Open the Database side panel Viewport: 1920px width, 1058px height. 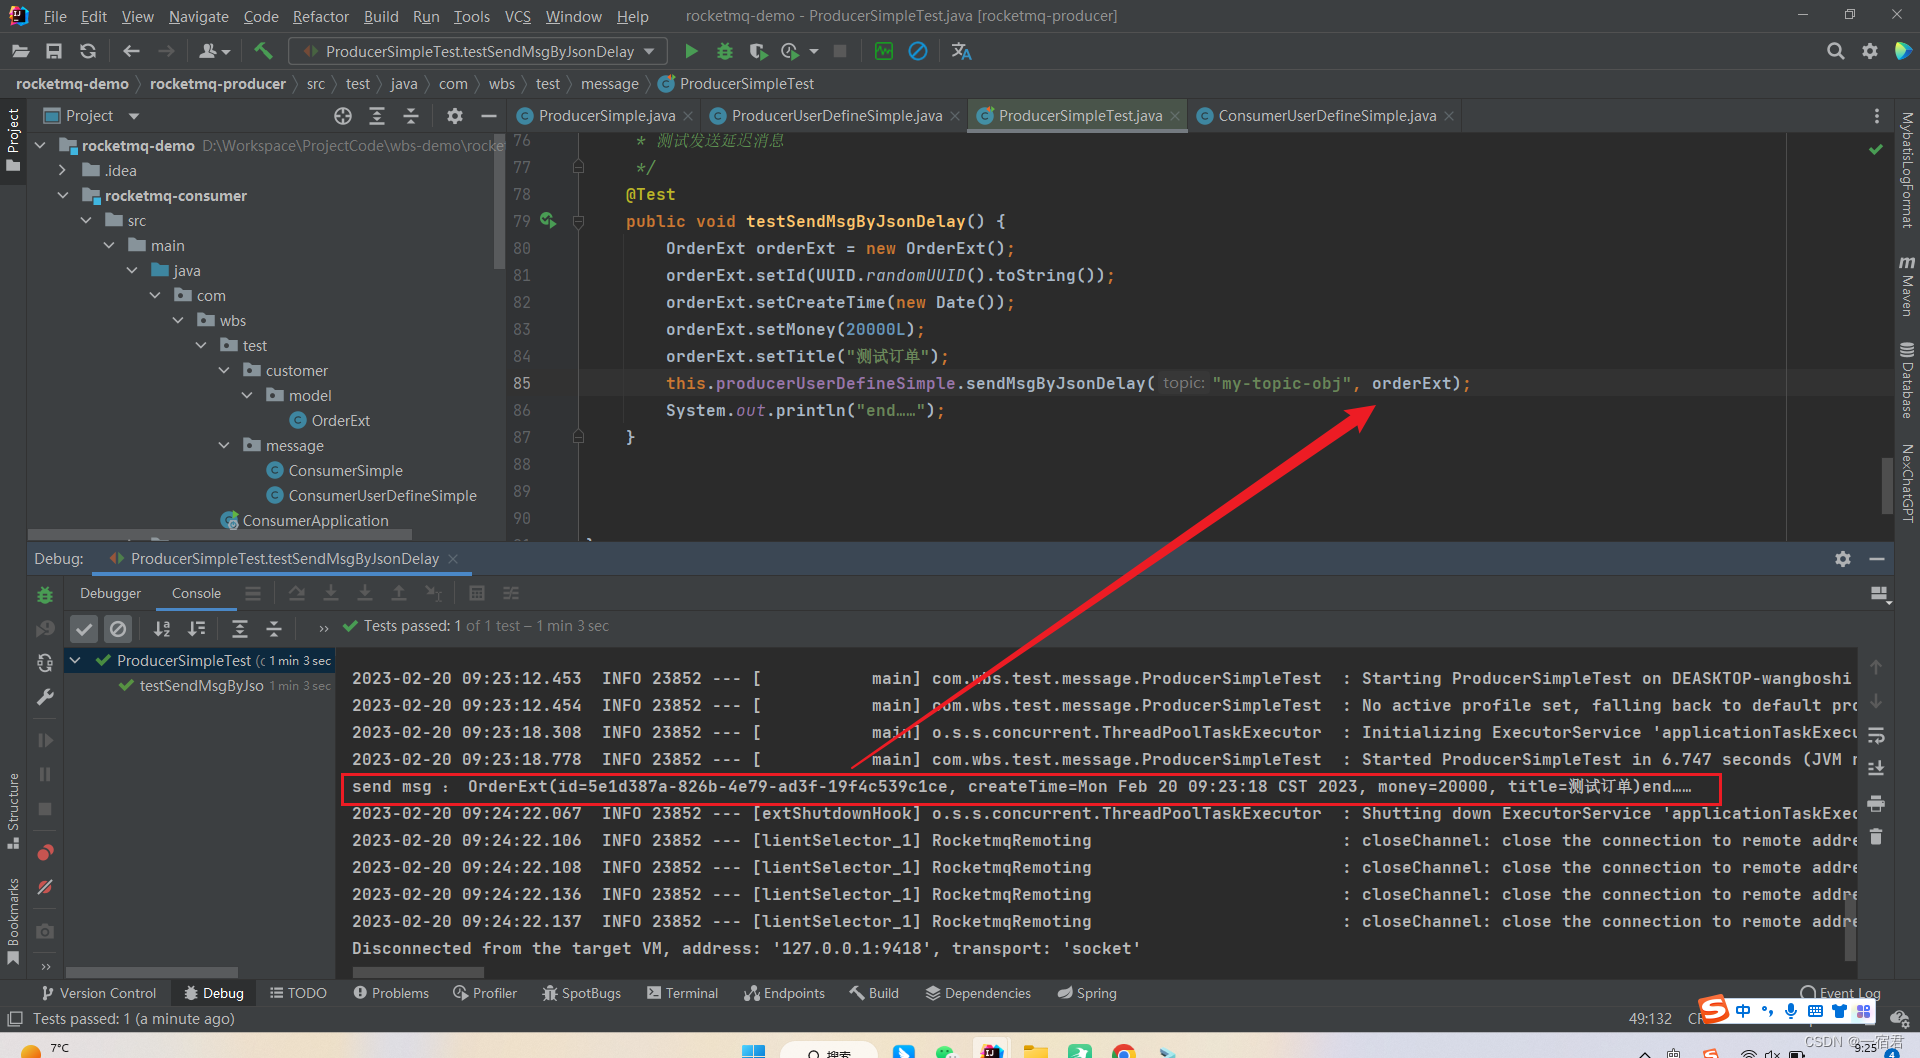coord(1906,379)
